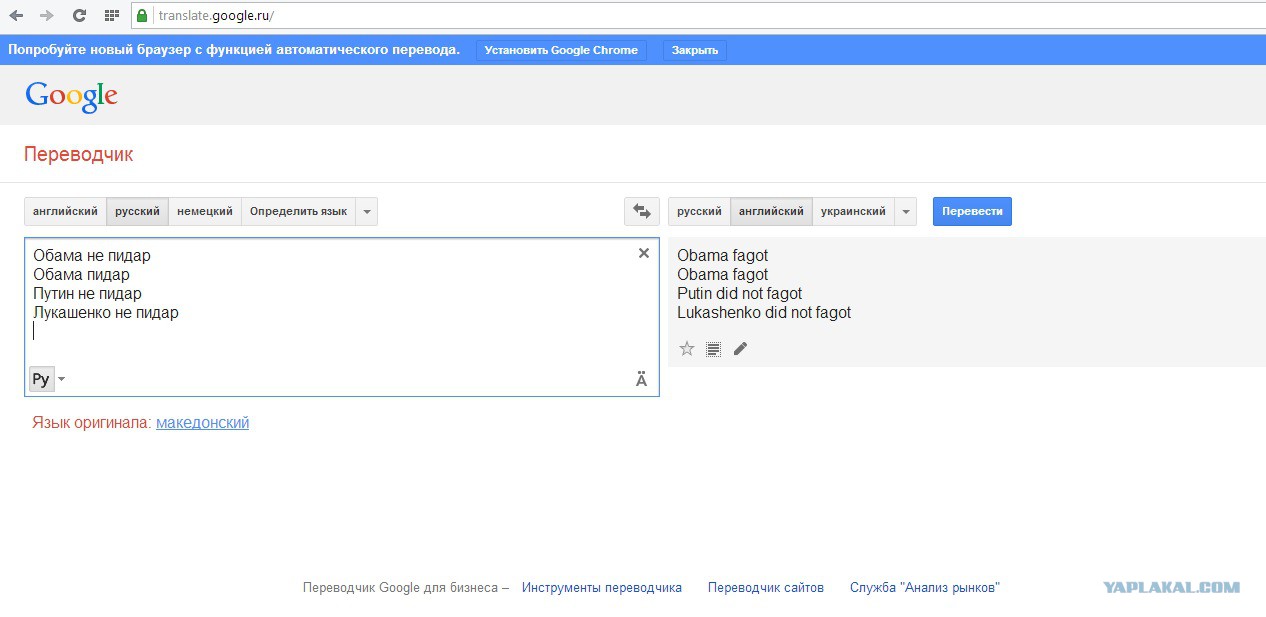Open the Ру input method dropdown
This screenshot has width=1266, height=617.
pyautogui.click(x=61, y=379)
